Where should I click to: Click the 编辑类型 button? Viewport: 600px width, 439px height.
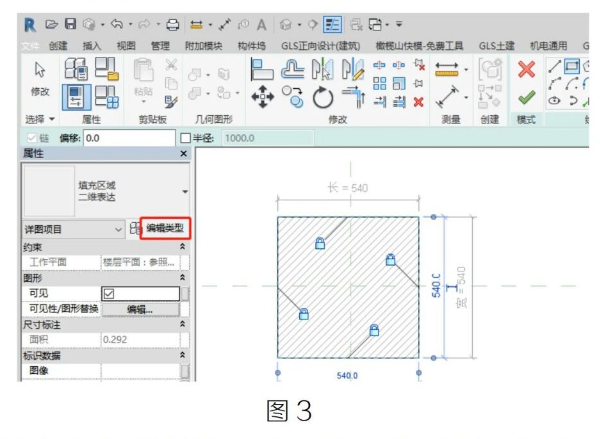coord(165,228)
